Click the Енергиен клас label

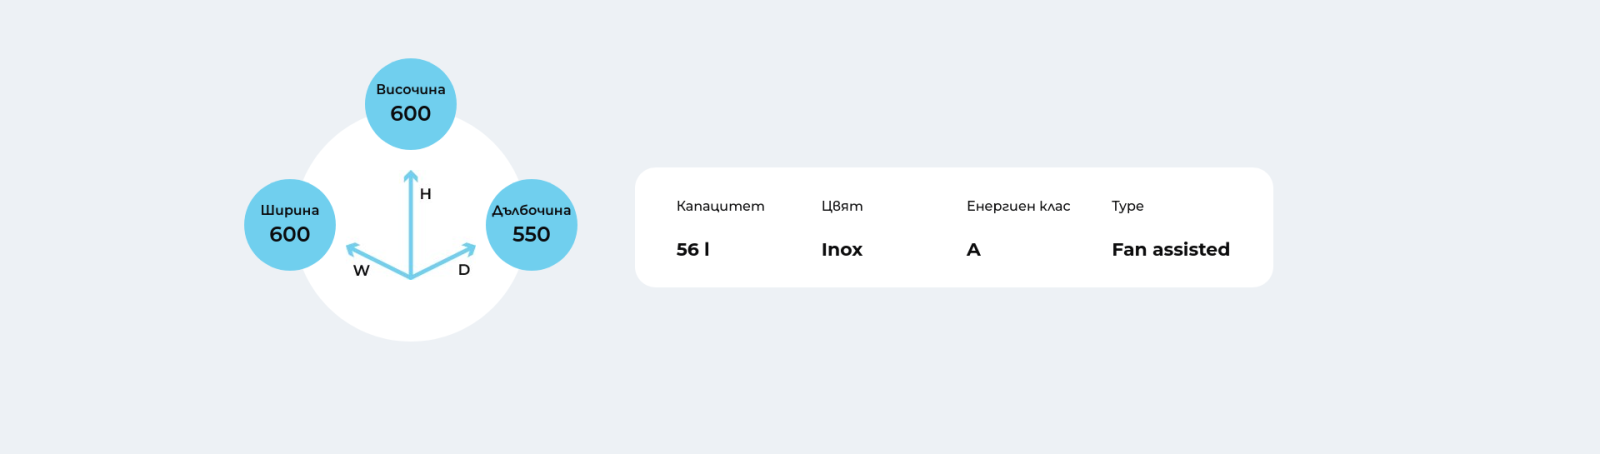pyautogui.click(x=1018, y=206)
